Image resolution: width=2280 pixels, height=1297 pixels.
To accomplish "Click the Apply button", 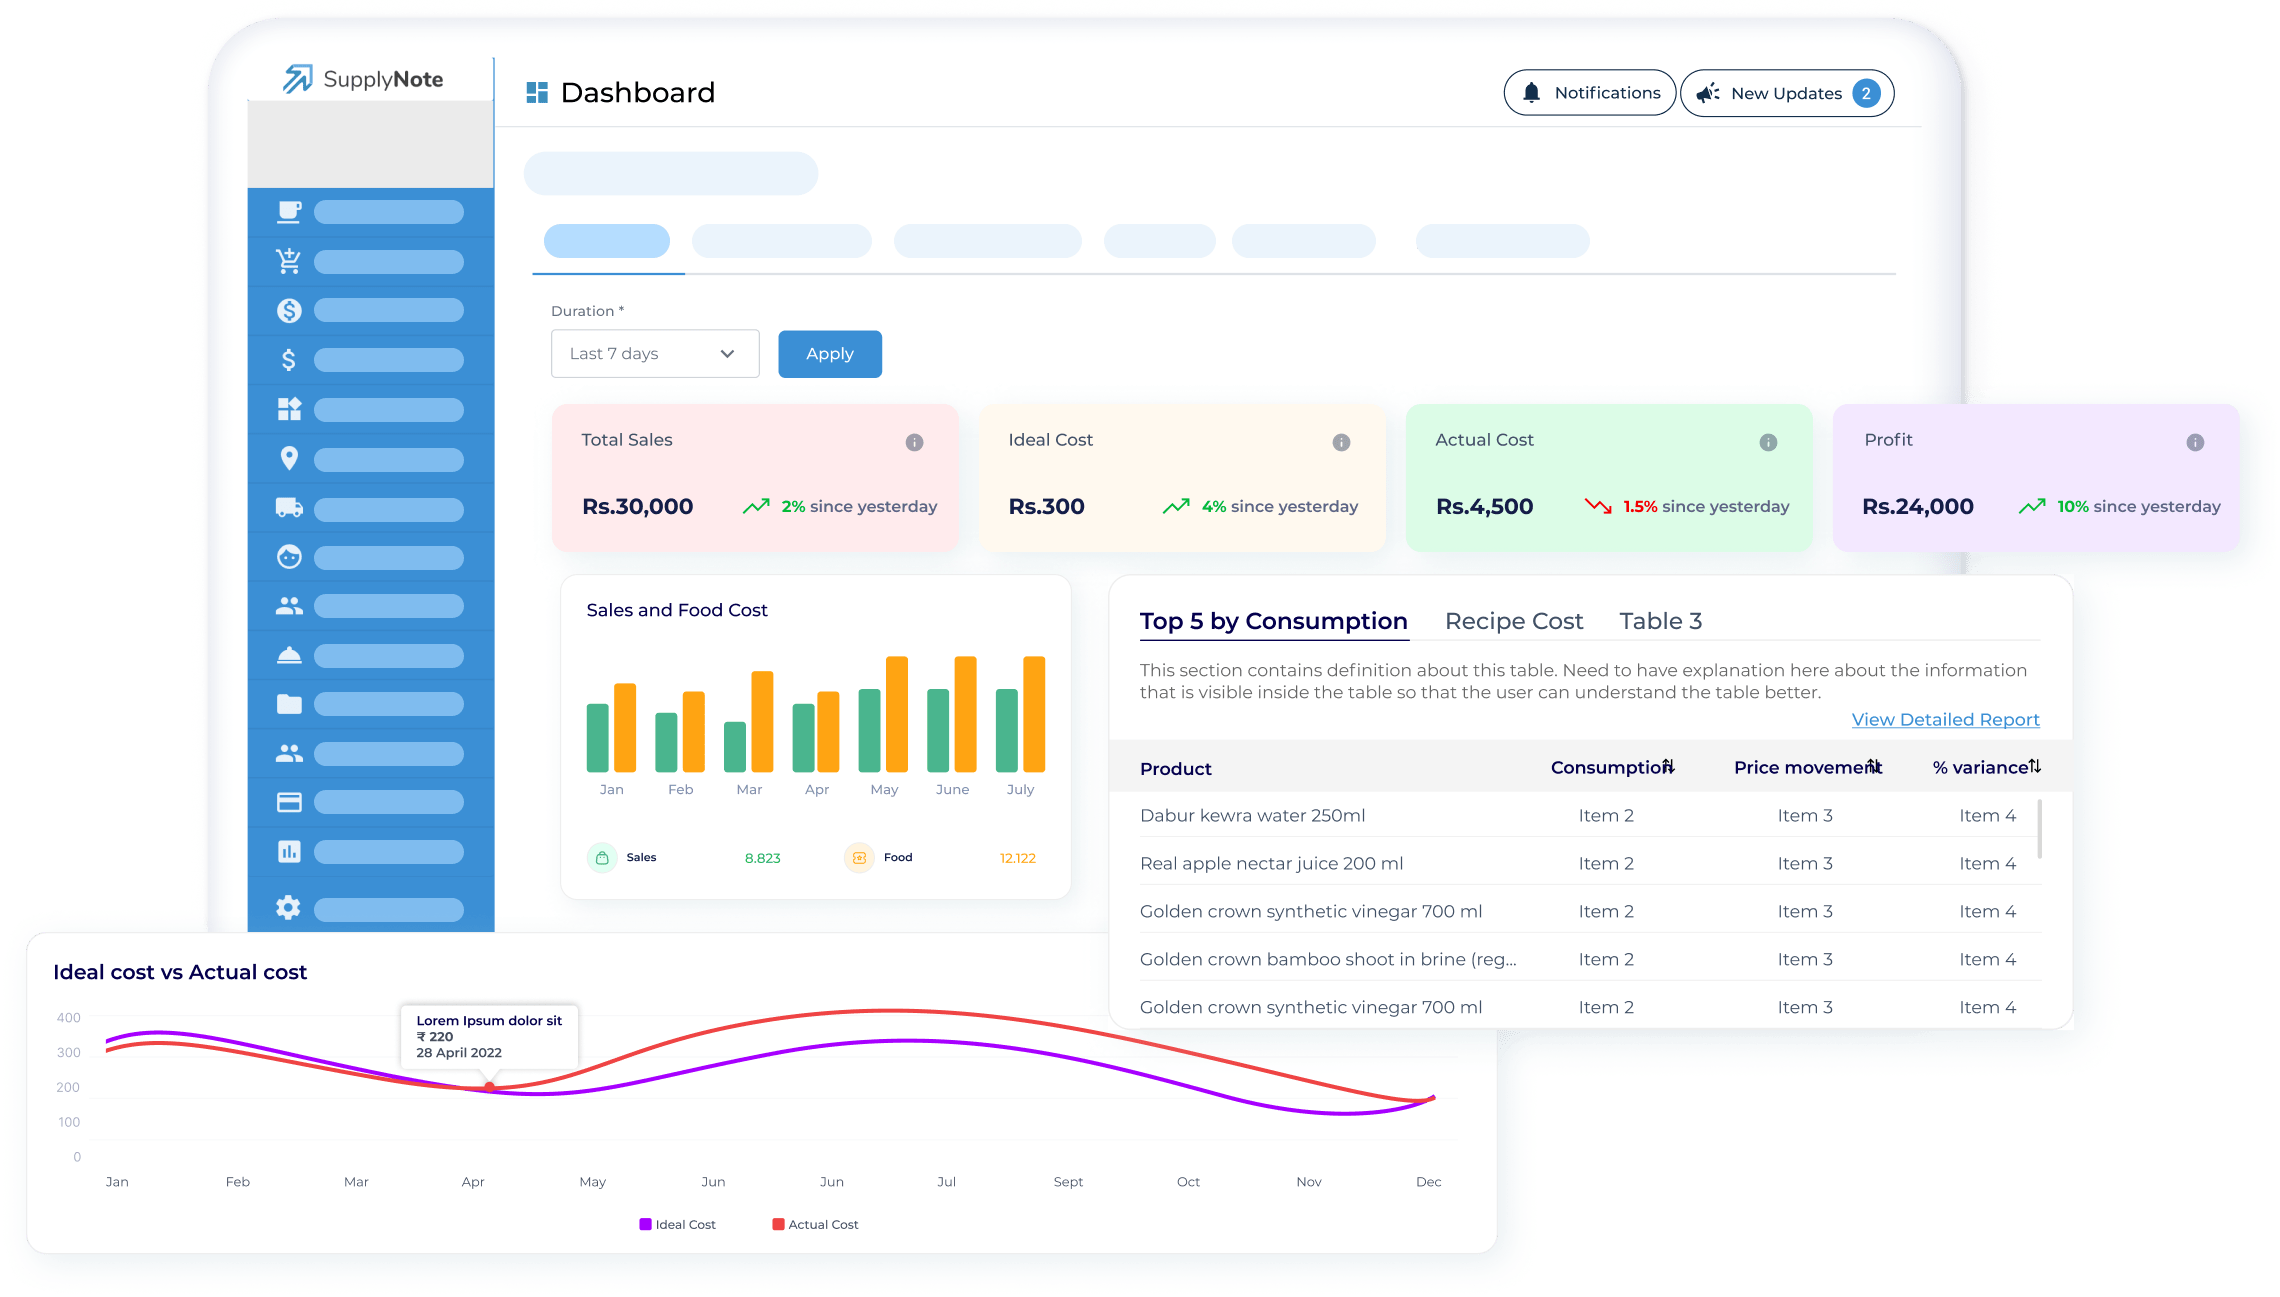I will pos(829,353).
